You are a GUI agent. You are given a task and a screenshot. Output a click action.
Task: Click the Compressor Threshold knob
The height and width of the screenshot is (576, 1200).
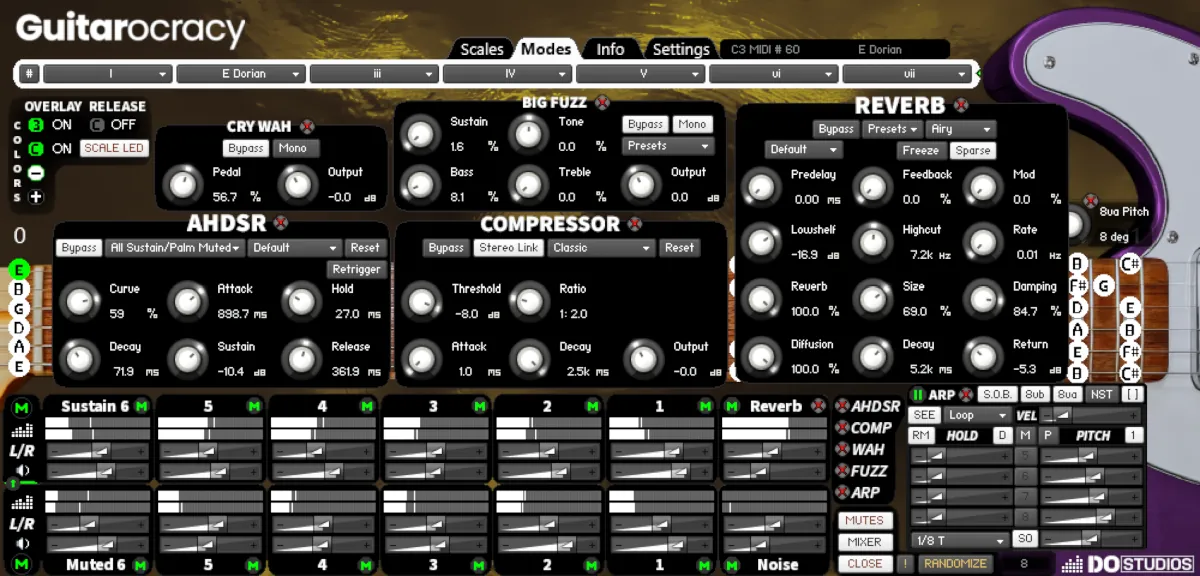click(421, 299)
